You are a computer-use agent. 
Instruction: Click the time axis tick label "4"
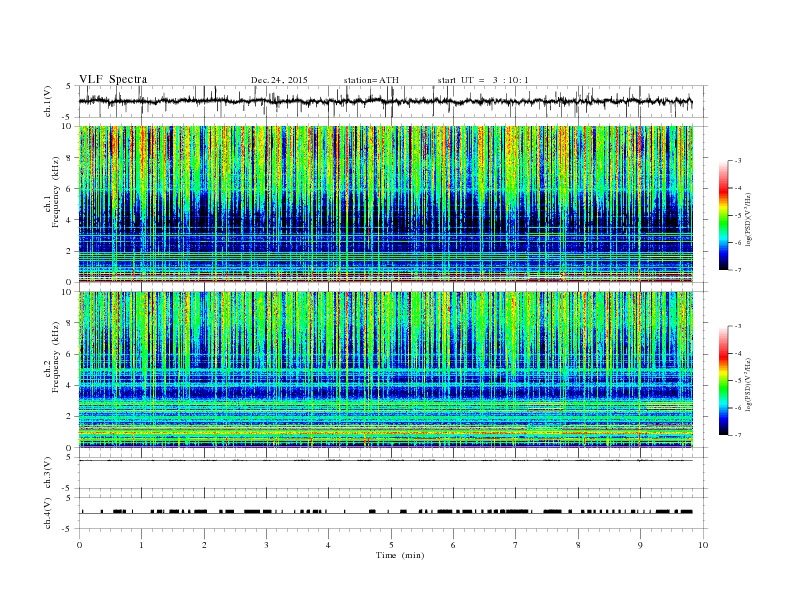point(329,545)
